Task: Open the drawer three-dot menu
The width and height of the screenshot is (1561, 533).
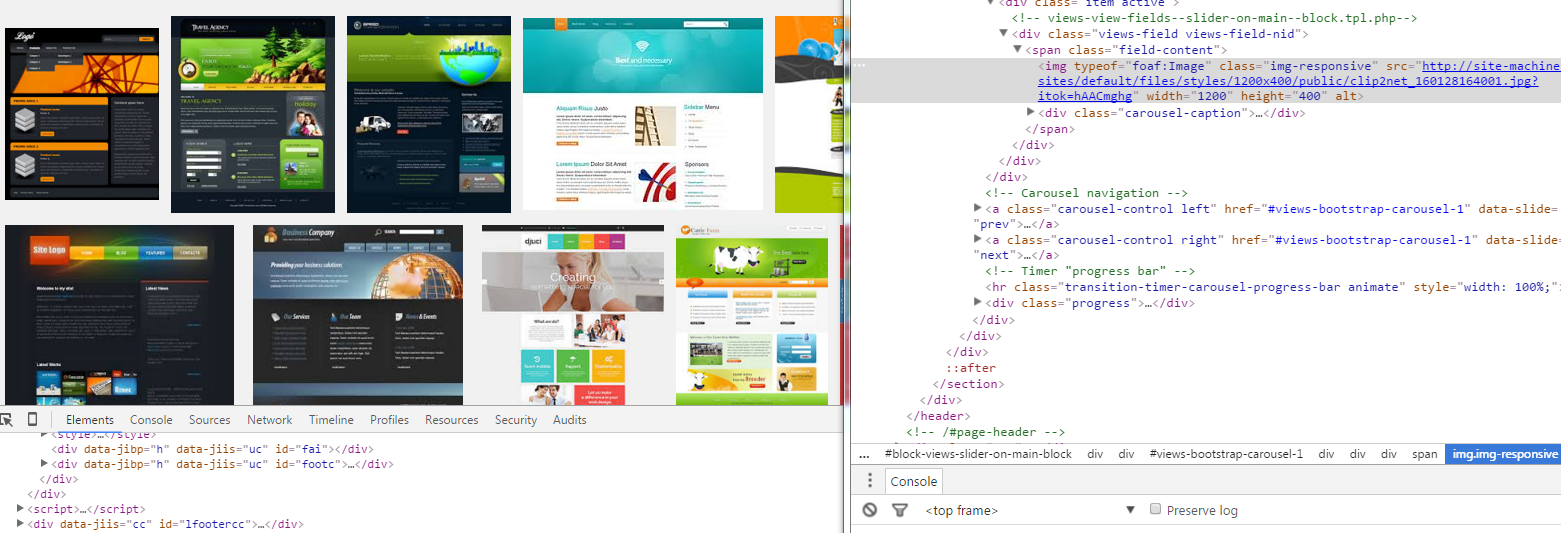Action: click(x=870, y=481)
